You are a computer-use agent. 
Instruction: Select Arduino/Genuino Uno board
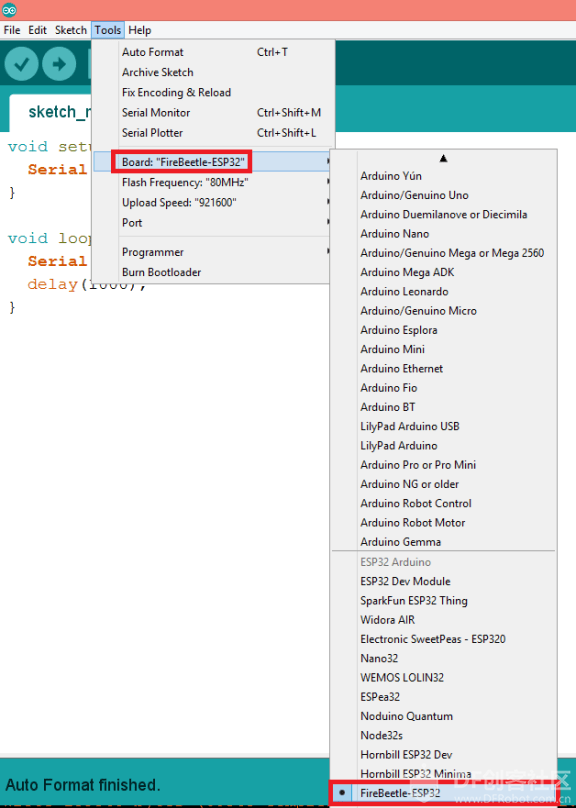coord(443,195)
